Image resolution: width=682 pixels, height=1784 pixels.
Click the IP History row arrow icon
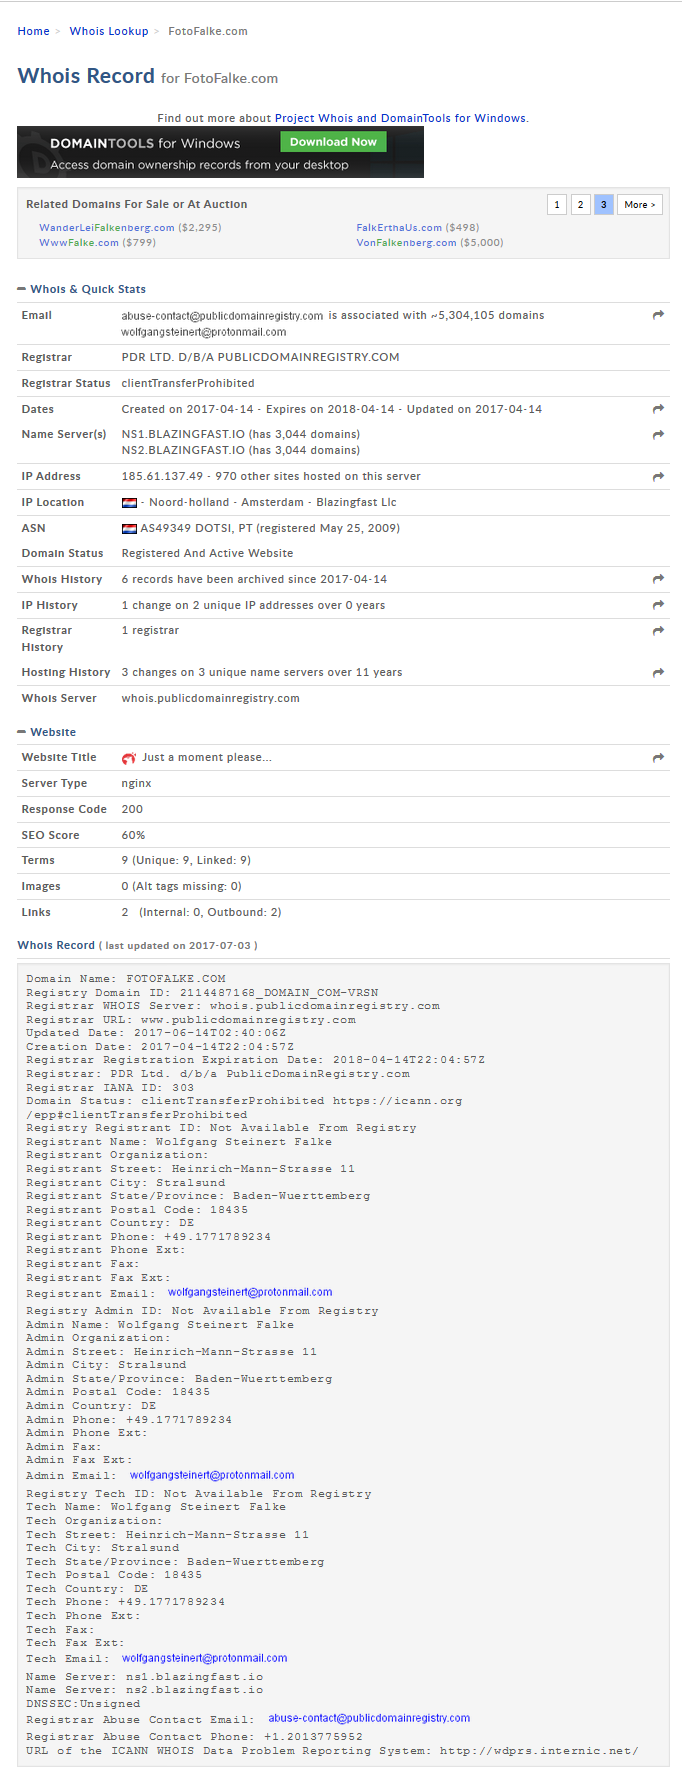click(x=658, y=605)
